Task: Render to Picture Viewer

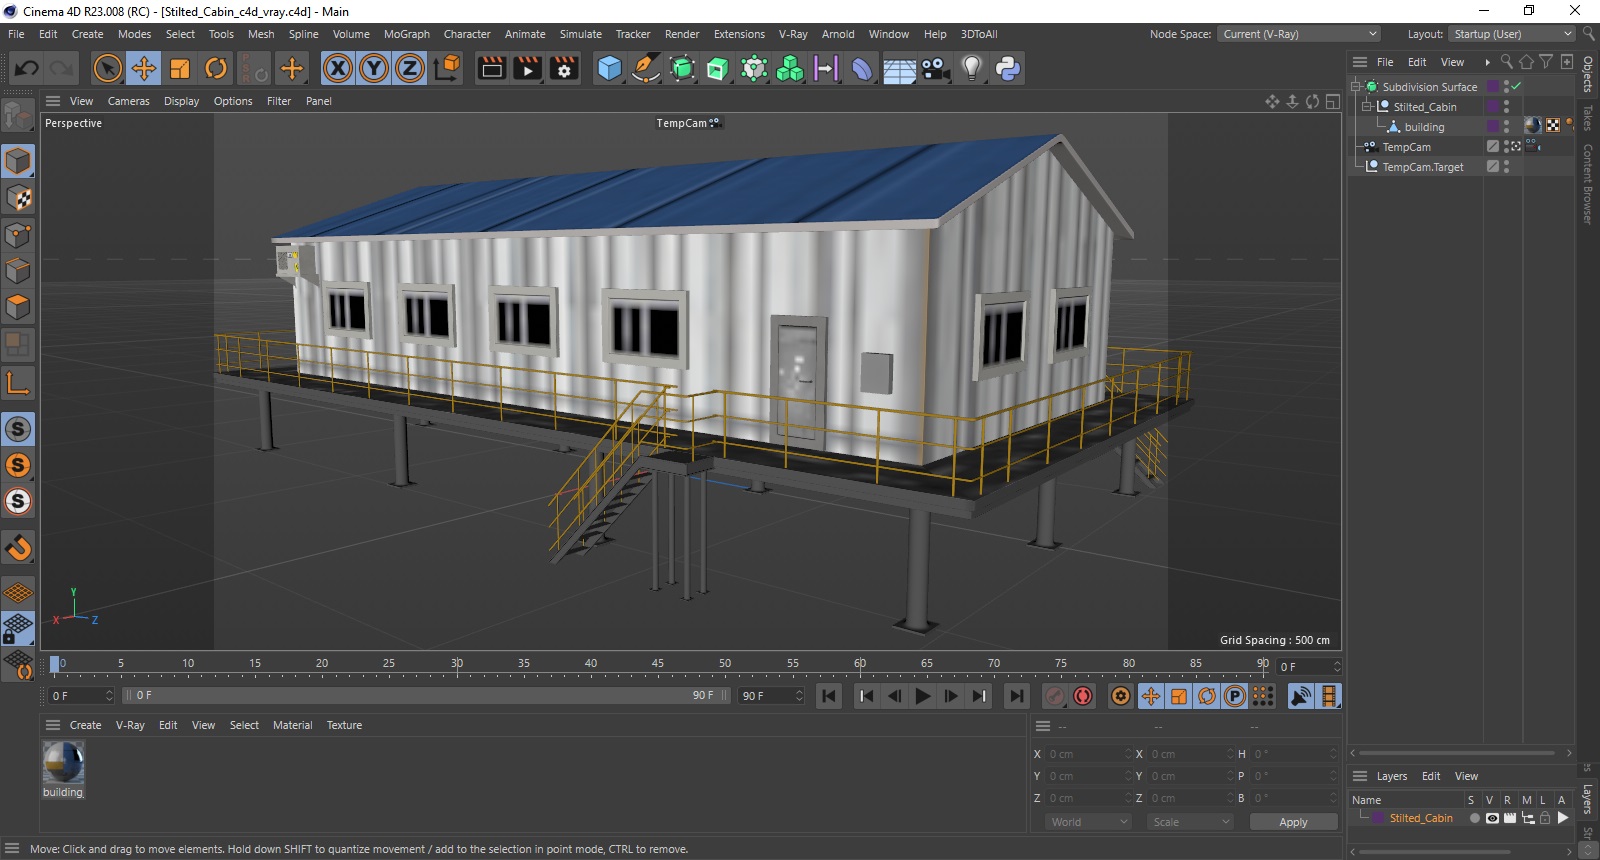Action: [x=528, y=68]
